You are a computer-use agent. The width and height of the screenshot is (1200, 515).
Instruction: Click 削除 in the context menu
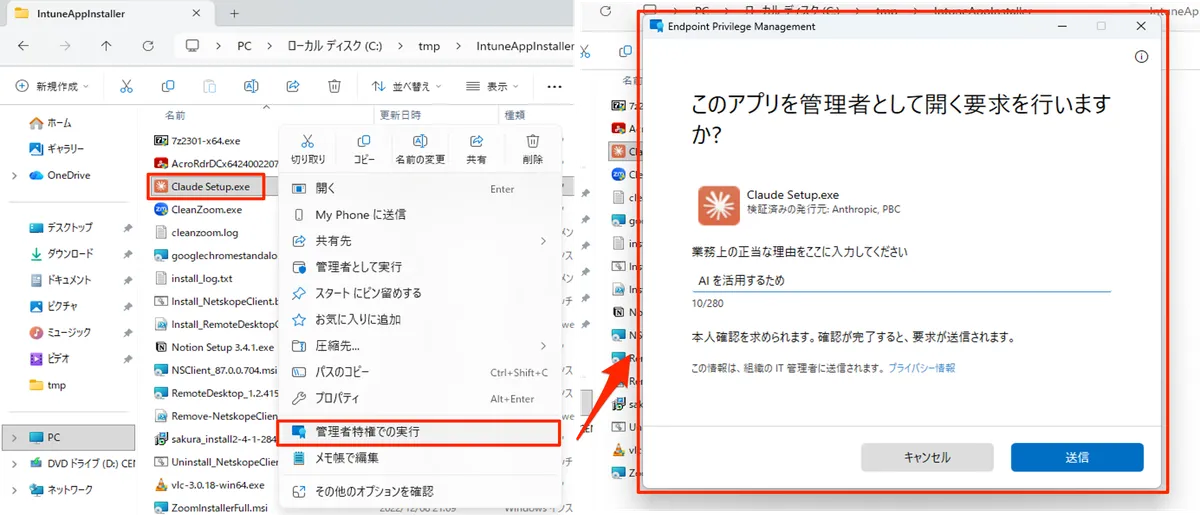tap(533, 149)
